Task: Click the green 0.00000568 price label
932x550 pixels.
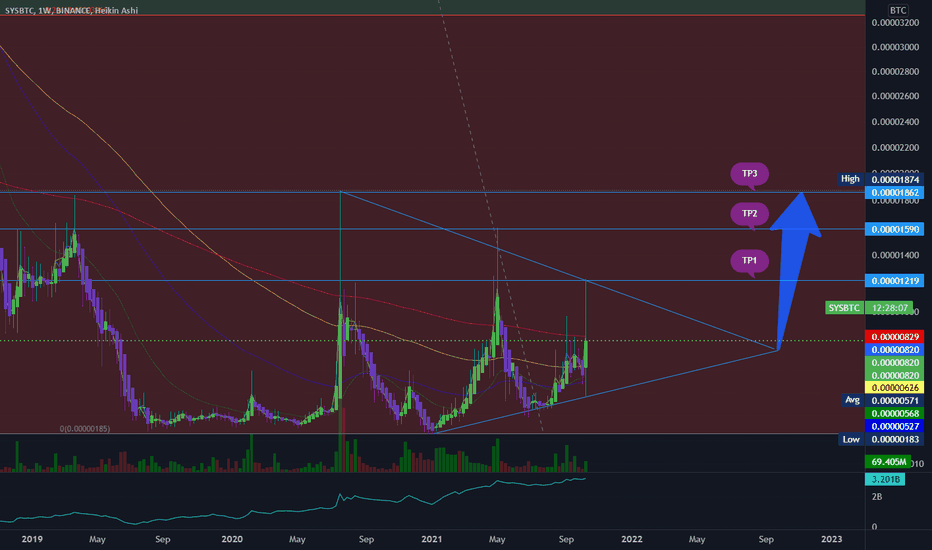Action: point(895,413)
